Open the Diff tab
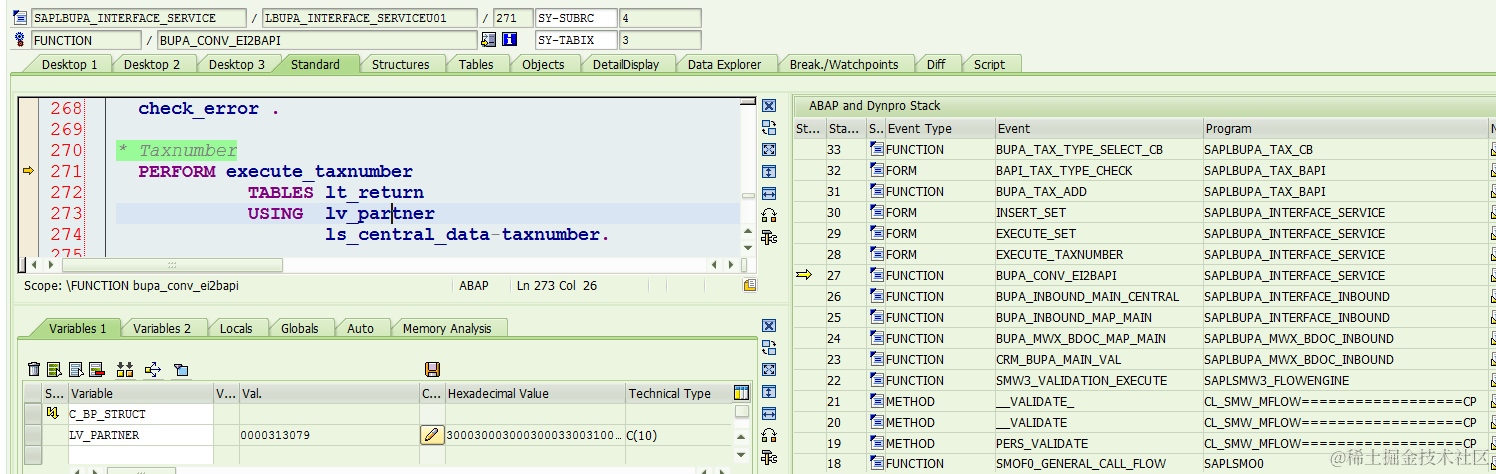 936,64
